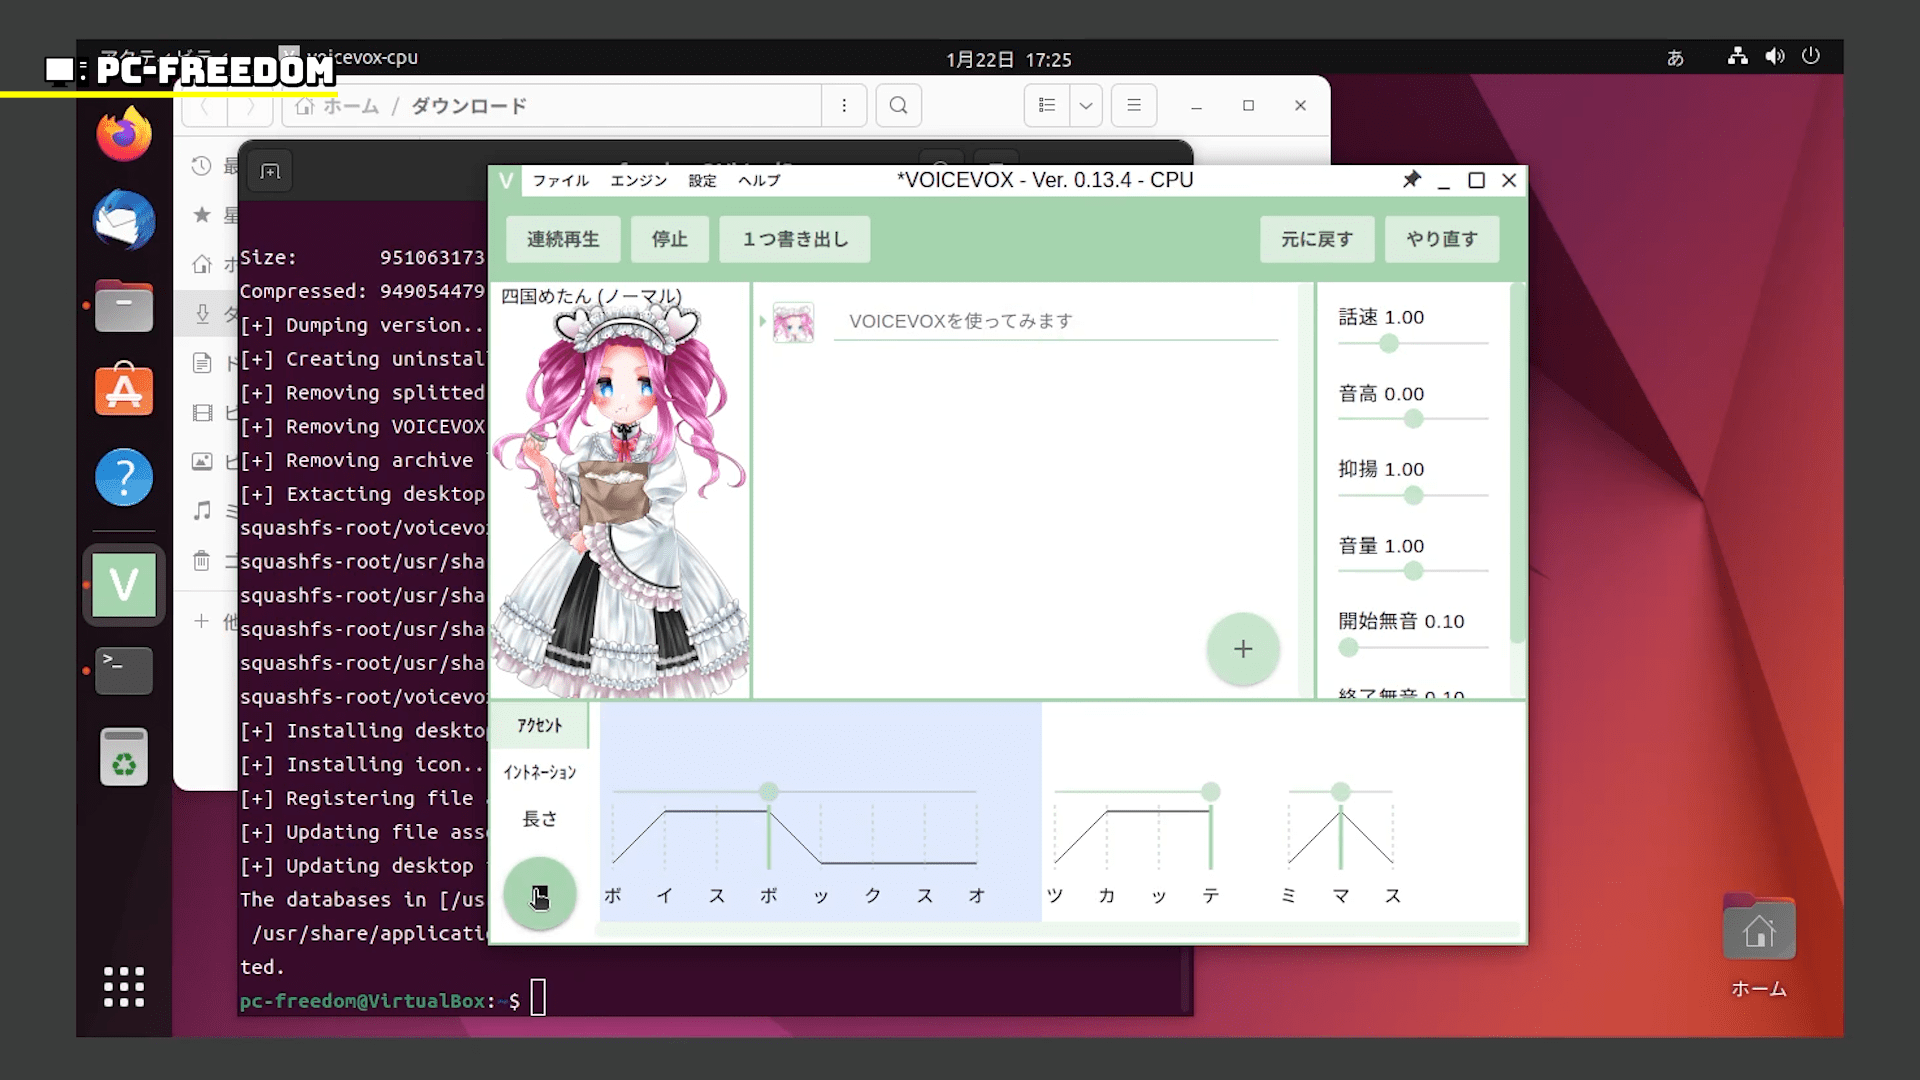Click the text field reading VOICEVOXを使ってみます
The image size is (1920, 1080).
[x=1055, y=321]
